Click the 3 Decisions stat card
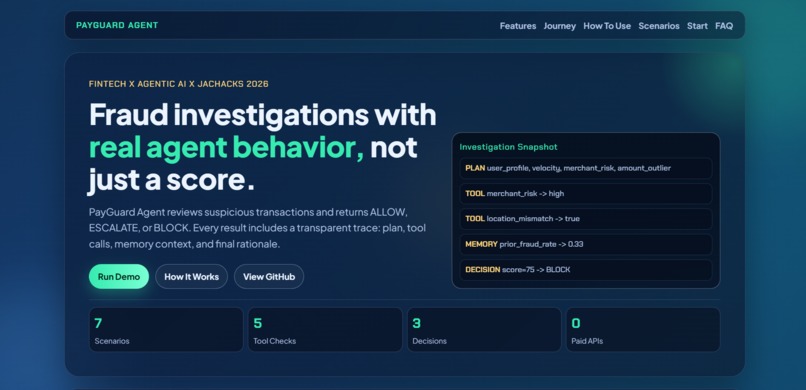The height and width of the screenshot is (390, 806). click(484, 329)
